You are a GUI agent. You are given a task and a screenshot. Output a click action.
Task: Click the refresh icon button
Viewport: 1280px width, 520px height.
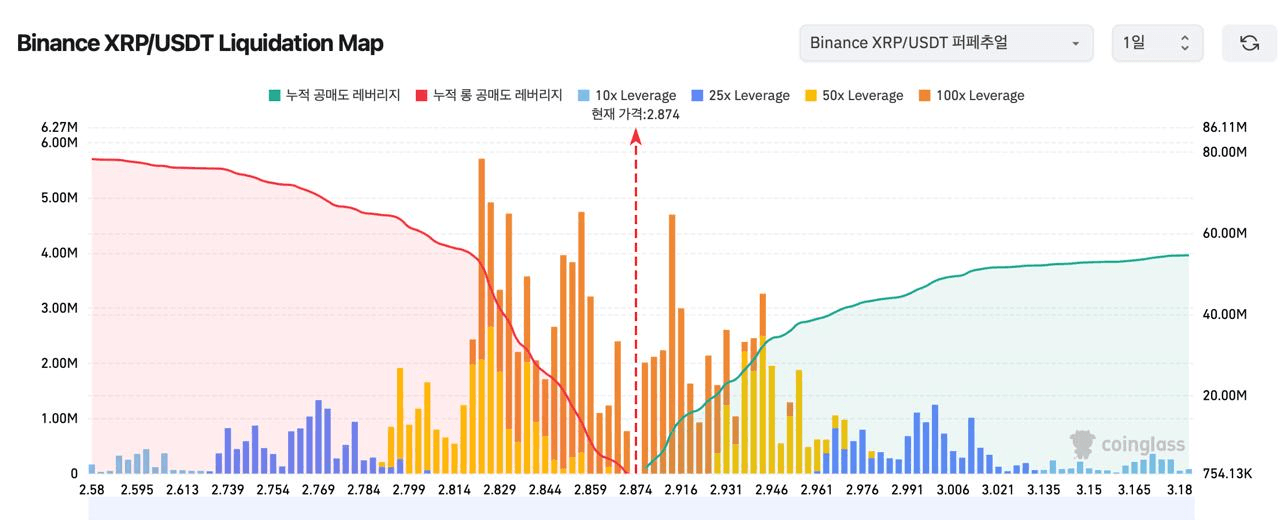click(x=1249, y=43)
